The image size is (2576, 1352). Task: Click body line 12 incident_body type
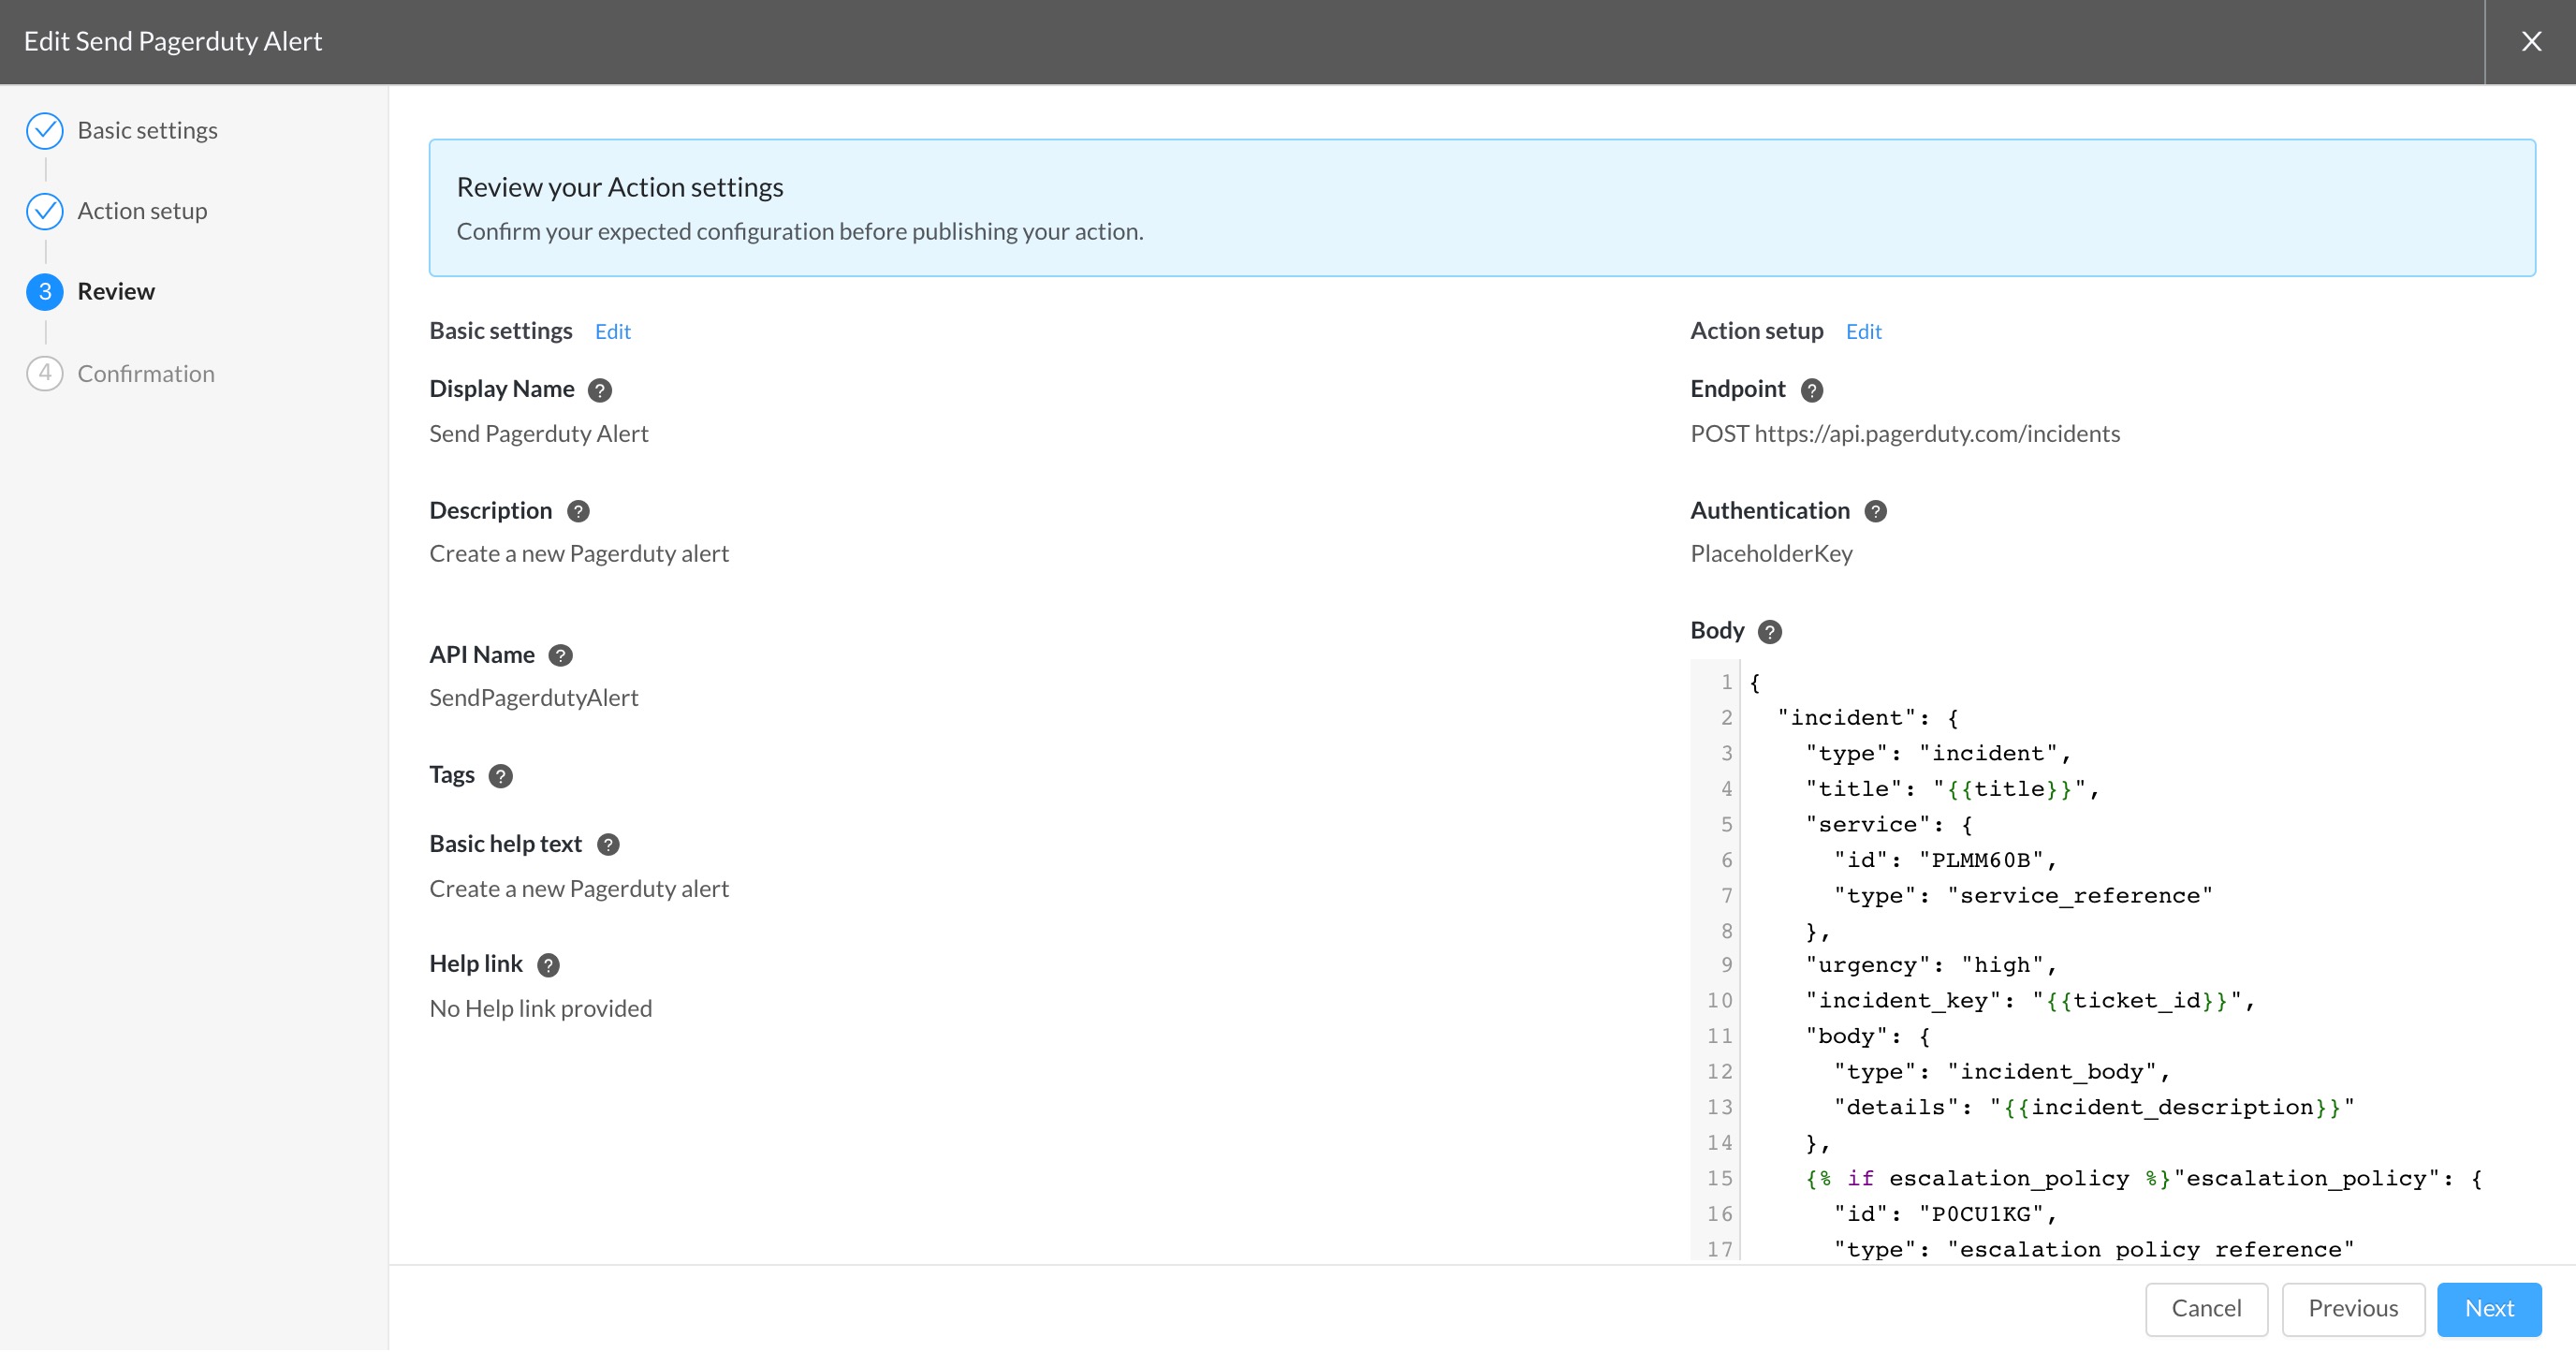pyautogui.click(x=2002, y=1072)
